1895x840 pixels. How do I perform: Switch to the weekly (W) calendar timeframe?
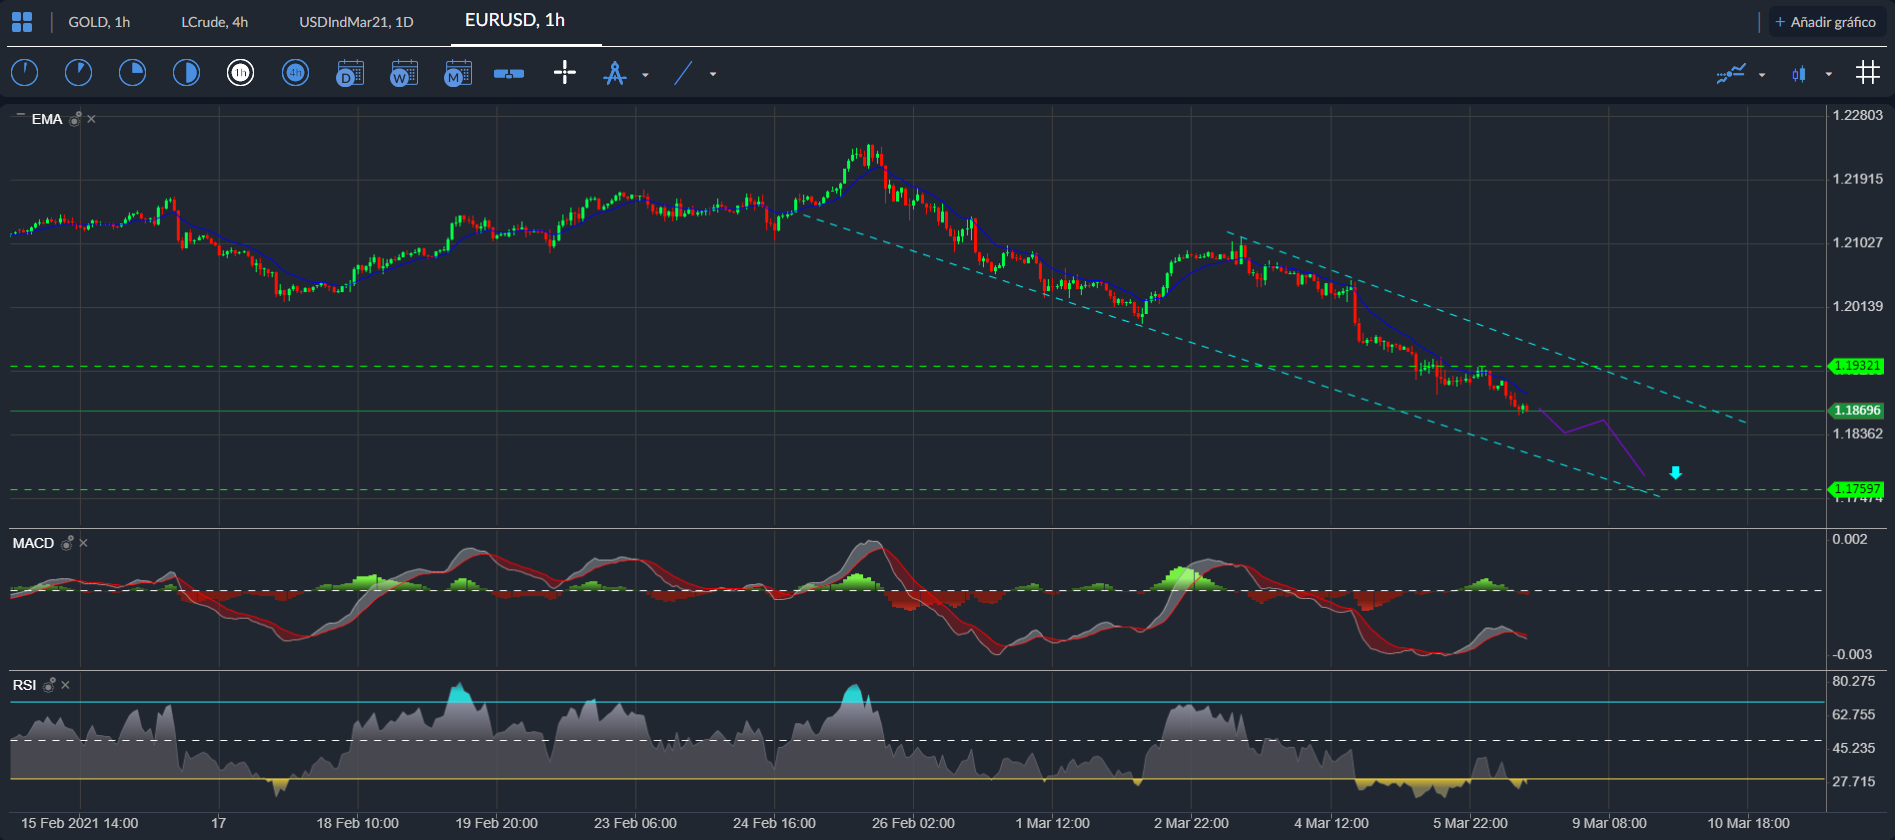(x=404, y=73)
